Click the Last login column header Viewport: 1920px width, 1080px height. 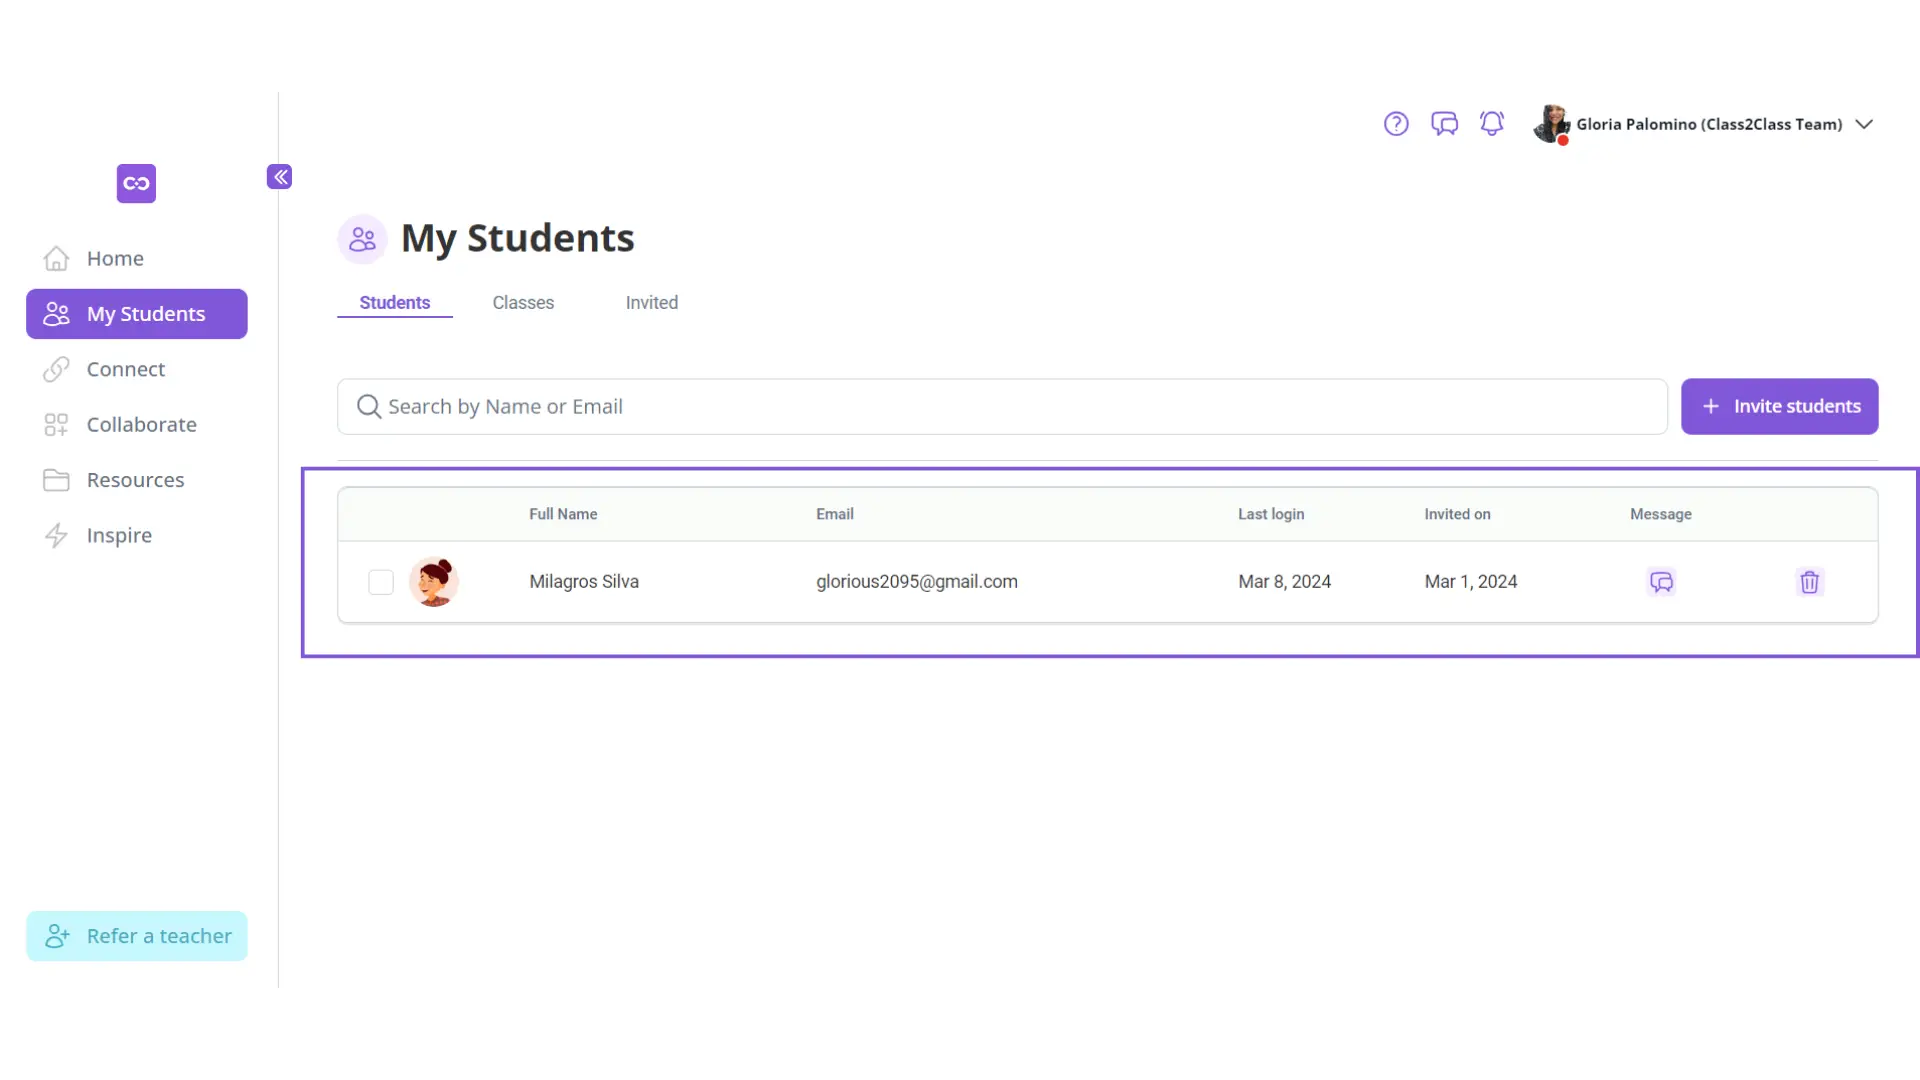[1271, 514]
